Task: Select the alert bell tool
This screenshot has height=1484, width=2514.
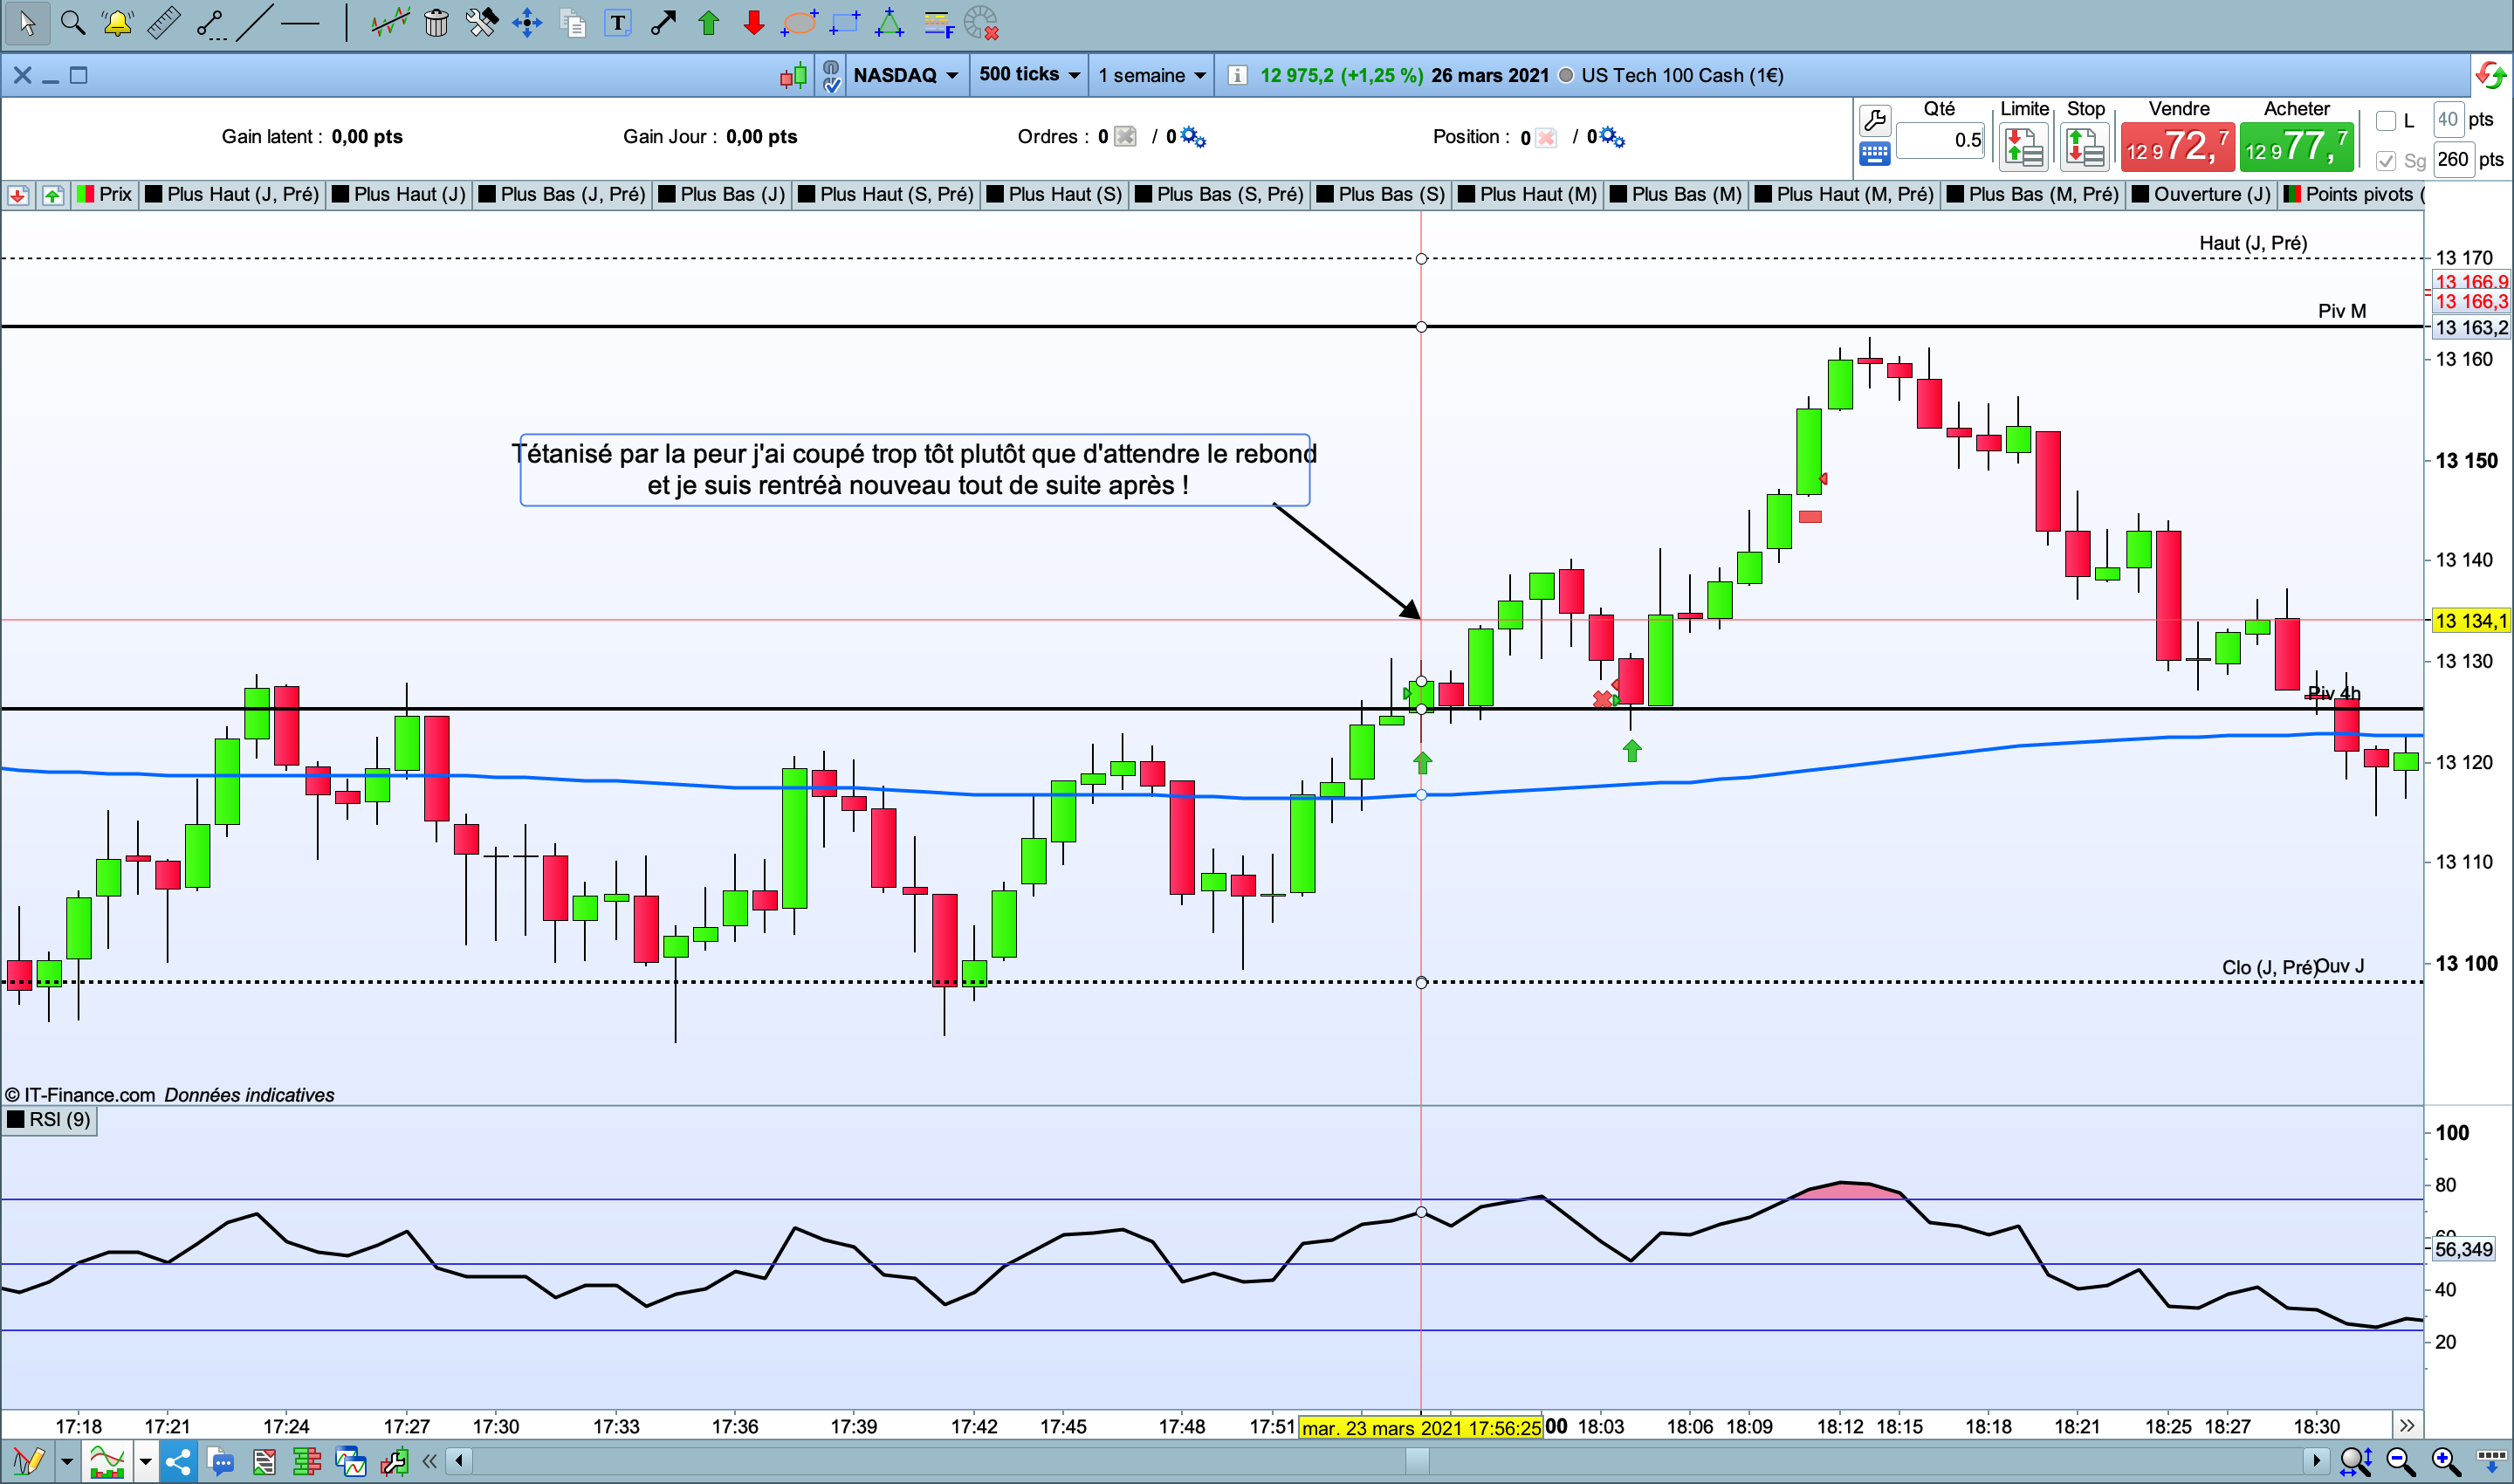Action: [117, 22]
